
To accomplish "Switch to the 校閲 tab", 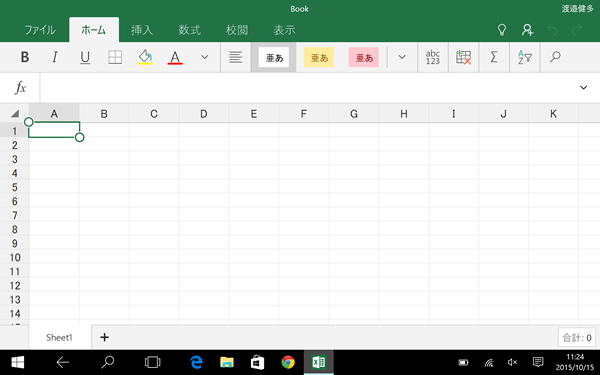I will [237, 30].
